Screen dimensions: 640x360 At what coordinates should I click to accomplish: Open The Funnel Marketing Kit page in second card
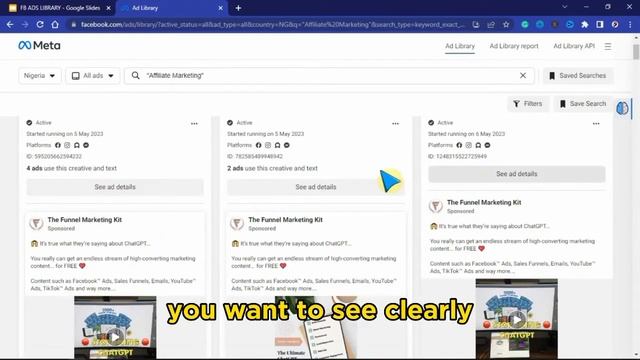[x=285, y=220]
